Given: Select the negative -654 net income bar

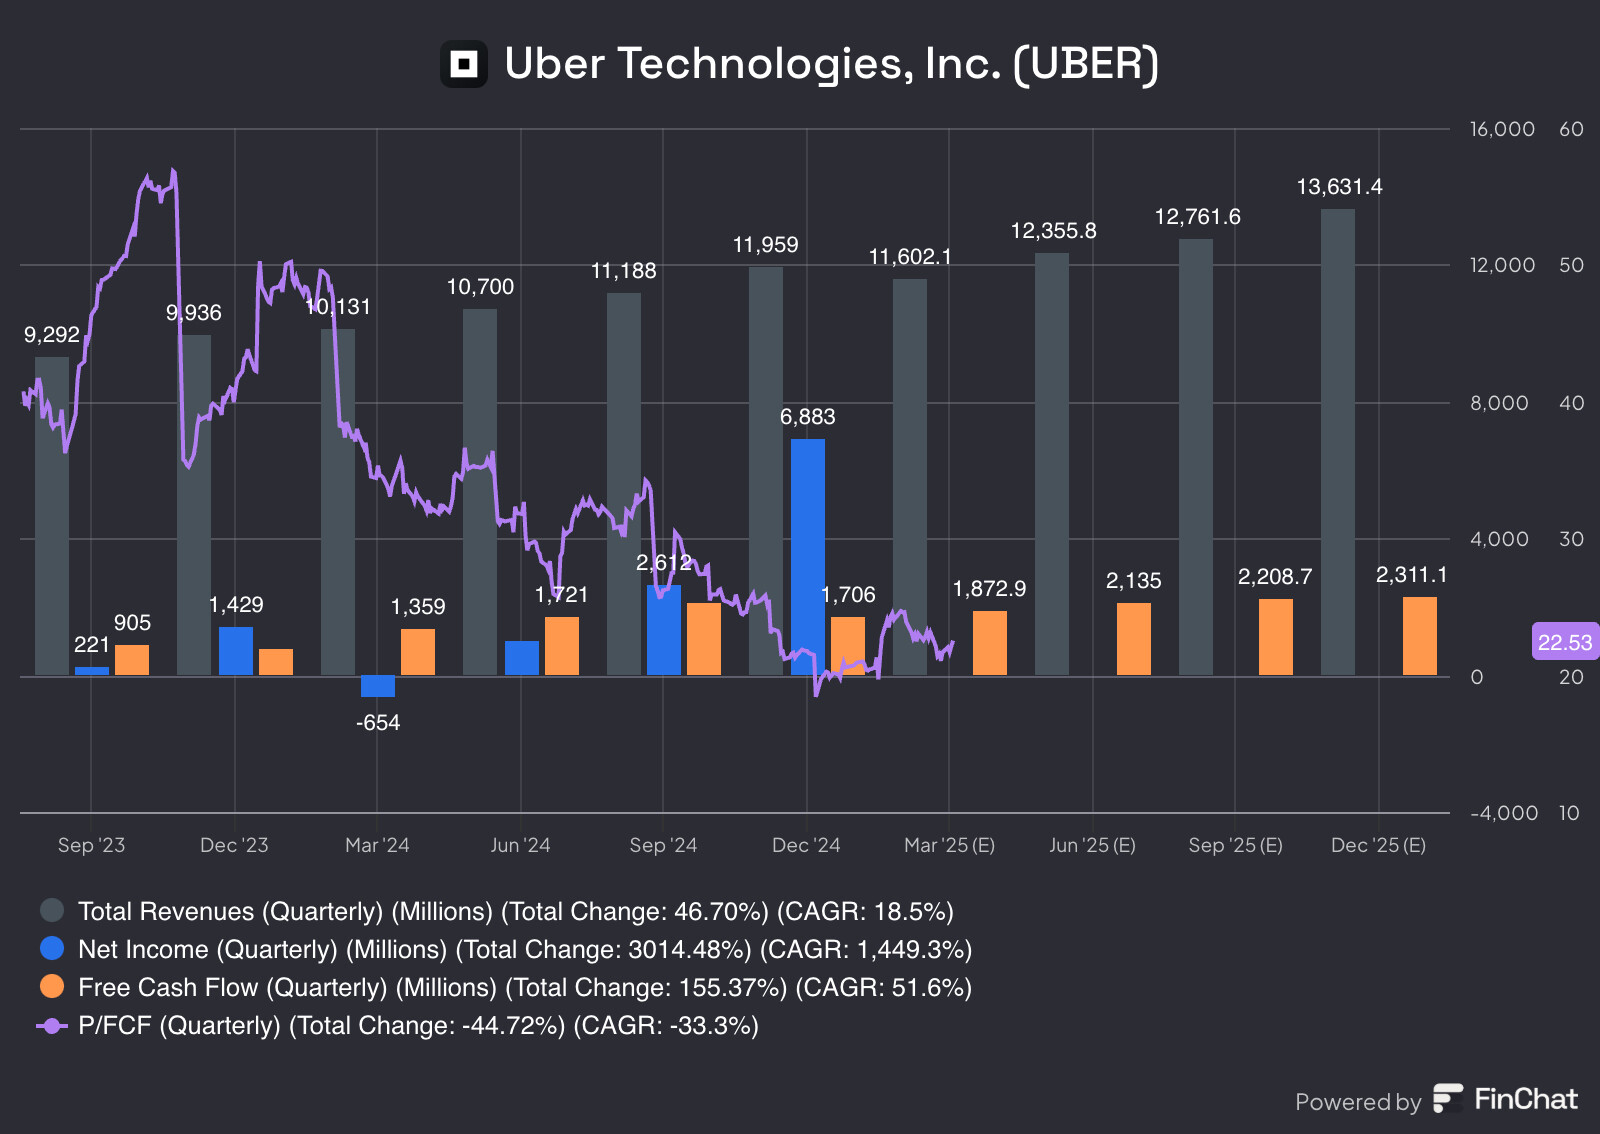Looking at the screenshot, I should coord(378,686).
